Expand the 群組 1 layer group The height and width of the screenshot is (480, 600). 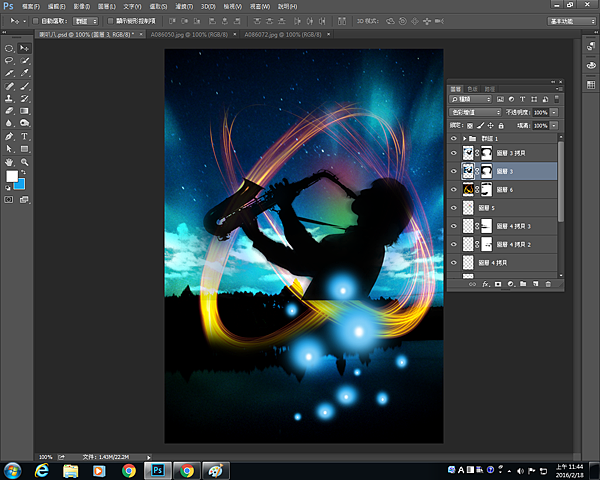(464, 138)
